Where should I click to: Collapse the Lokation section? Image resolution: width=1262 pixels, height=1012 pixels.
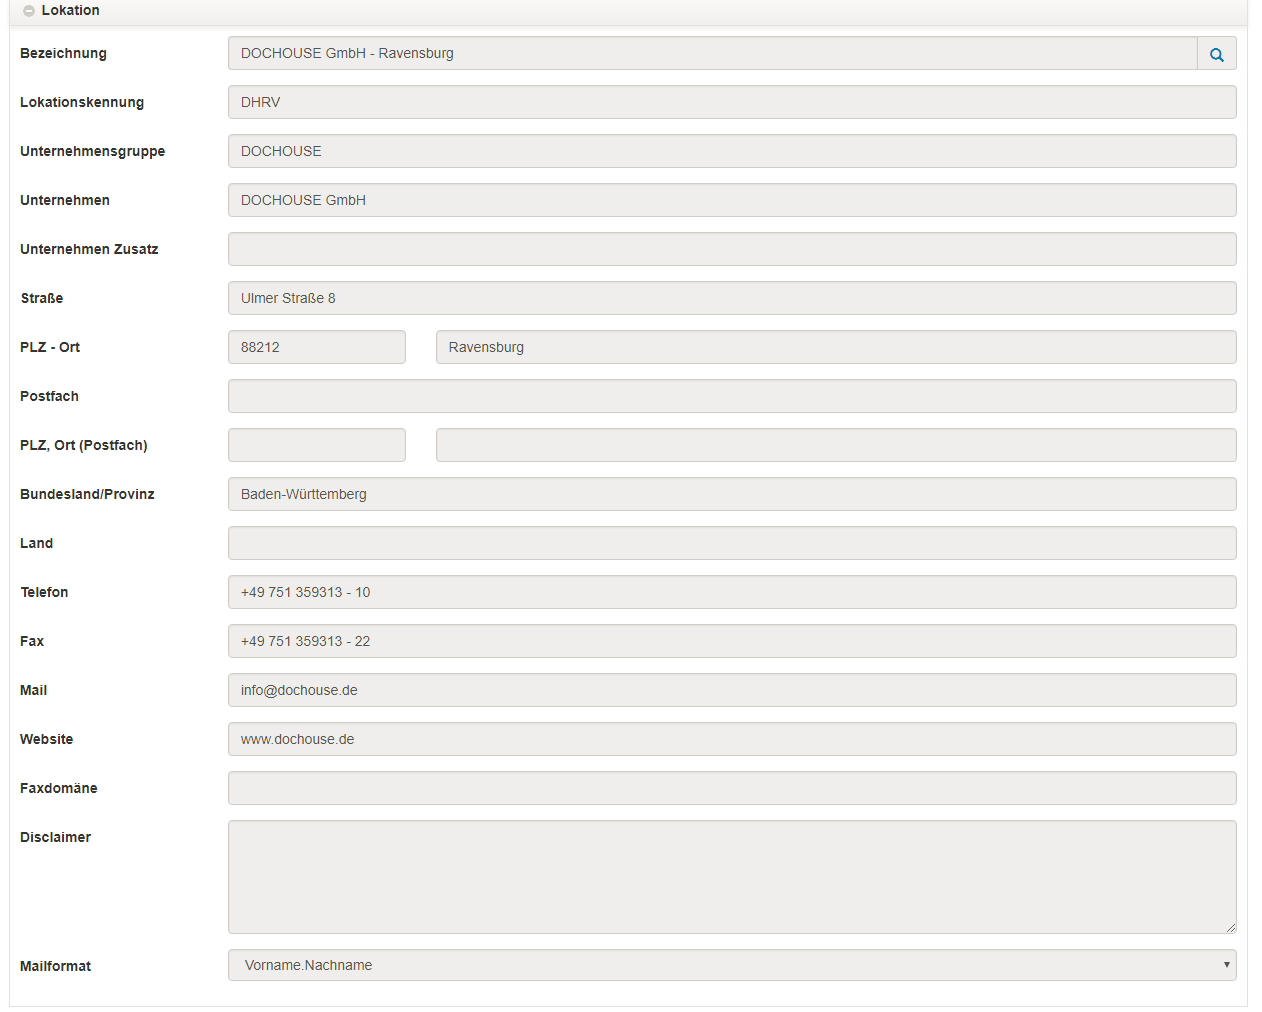[29, 11]
